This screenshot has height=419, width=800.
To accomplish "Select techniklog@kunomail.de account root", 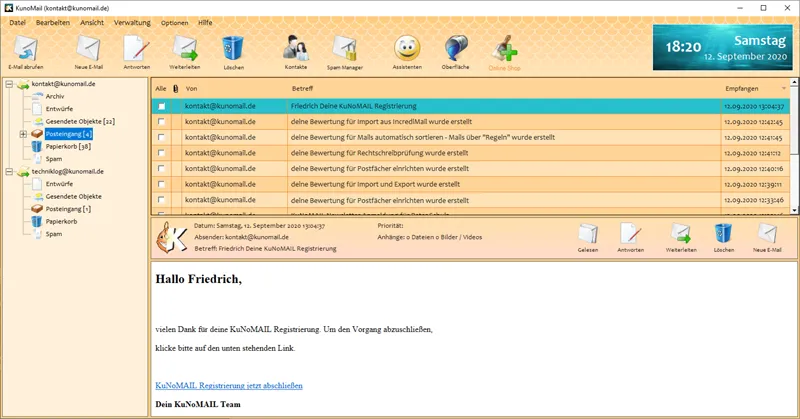I will 67,171.
